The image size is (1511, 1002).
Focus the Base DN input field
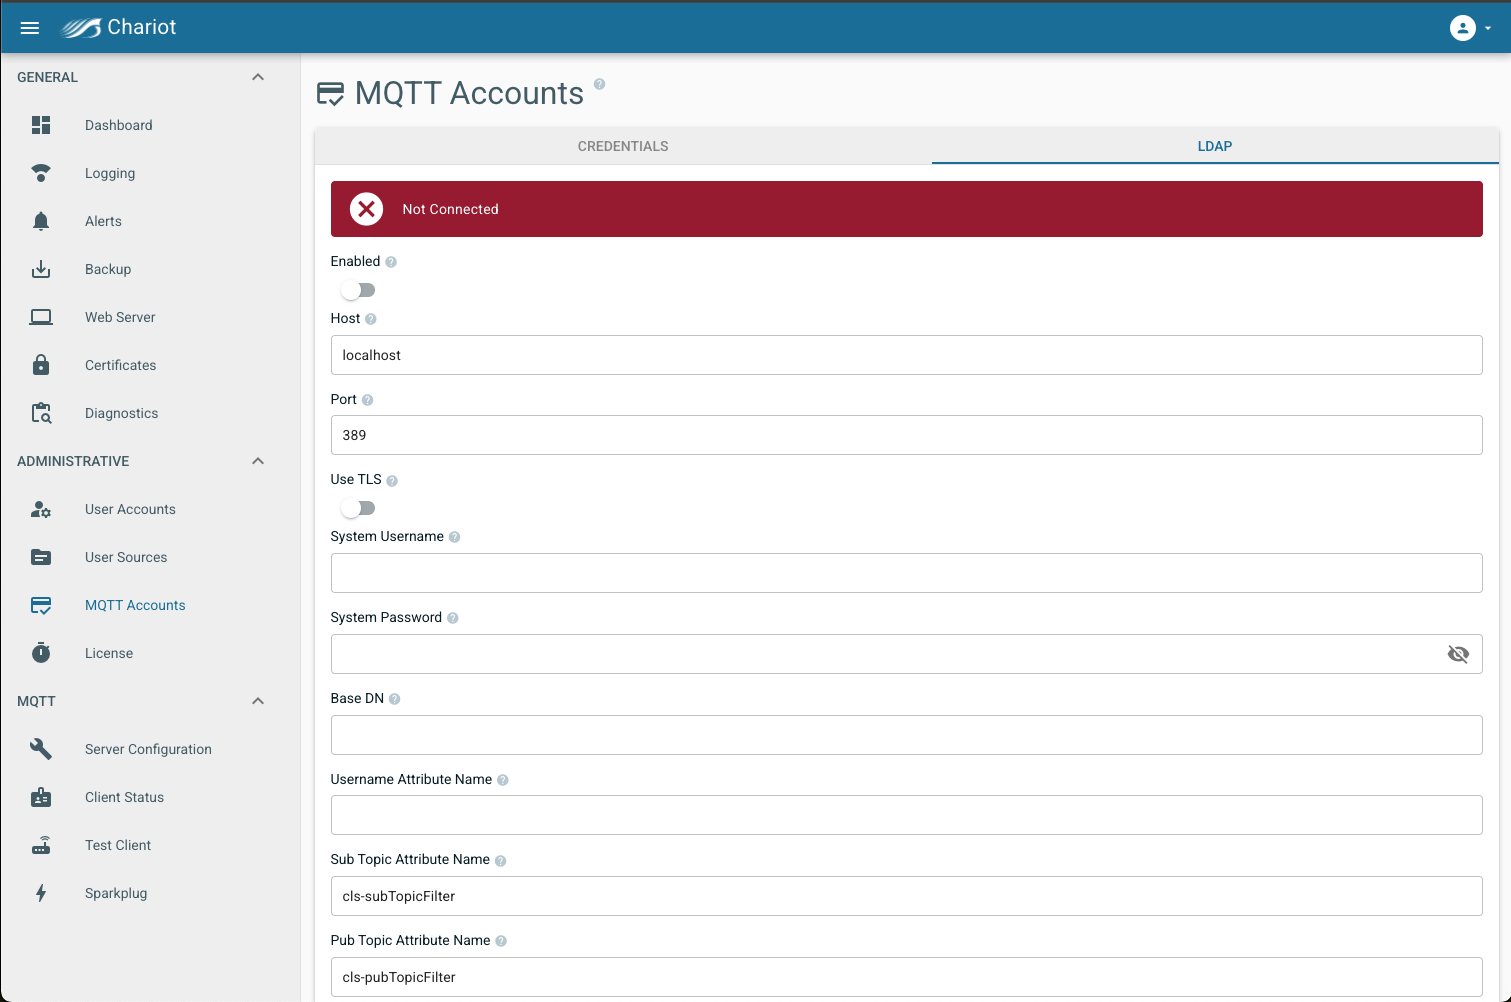pos(906,735)
